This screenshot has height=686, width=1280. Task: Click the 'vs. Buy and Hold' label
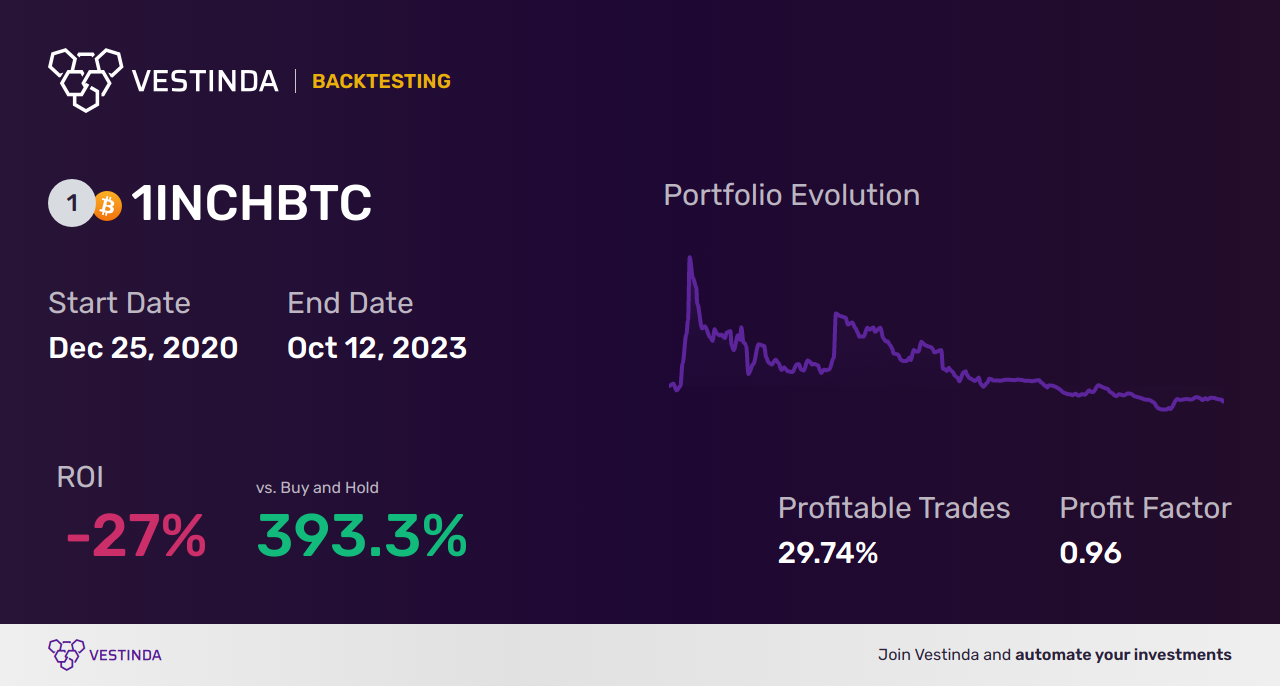point(317,488)
